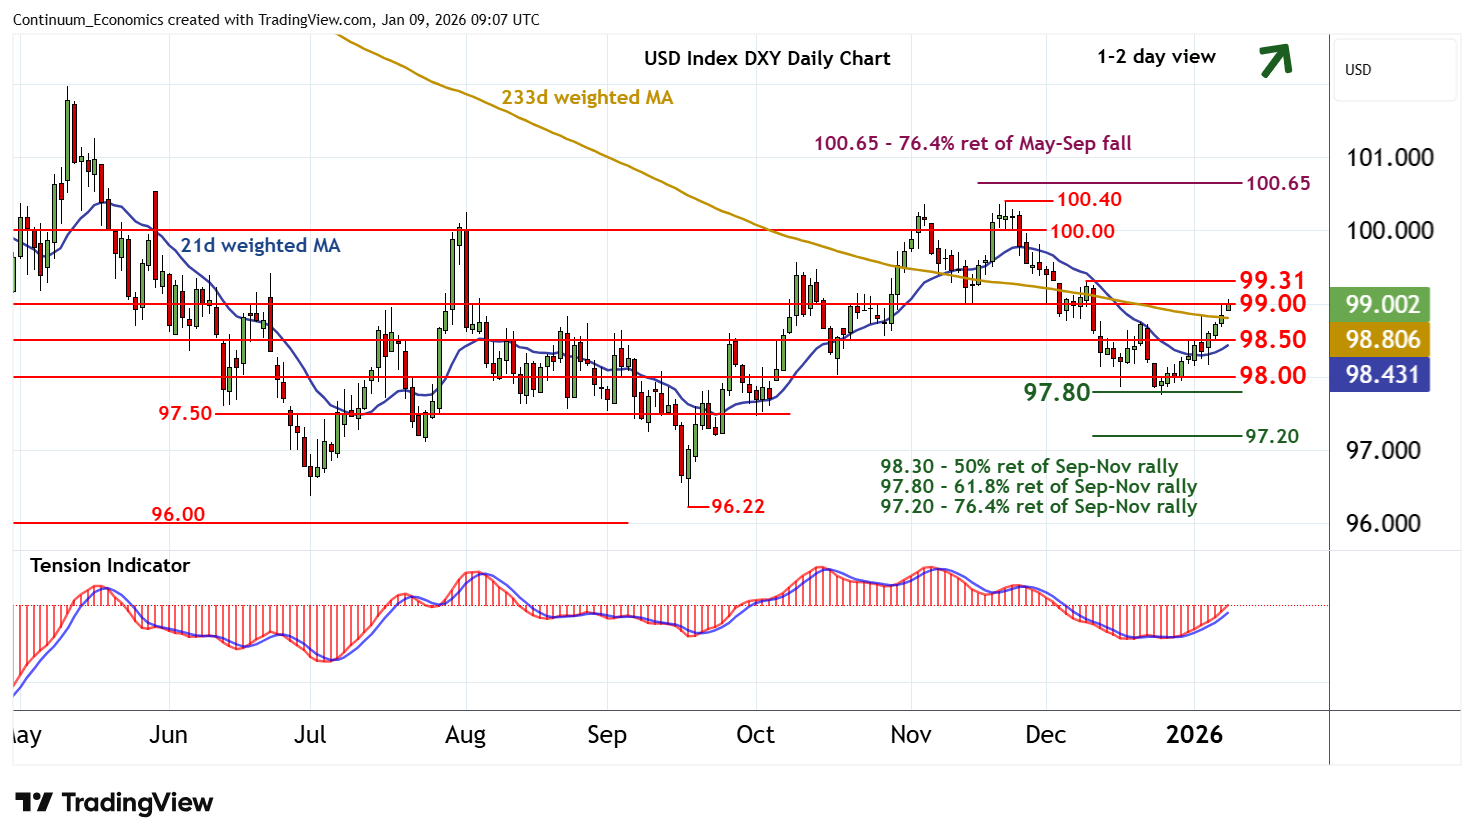
Task: Click the 101.000 price axis value
Action: pos(1390,158)
